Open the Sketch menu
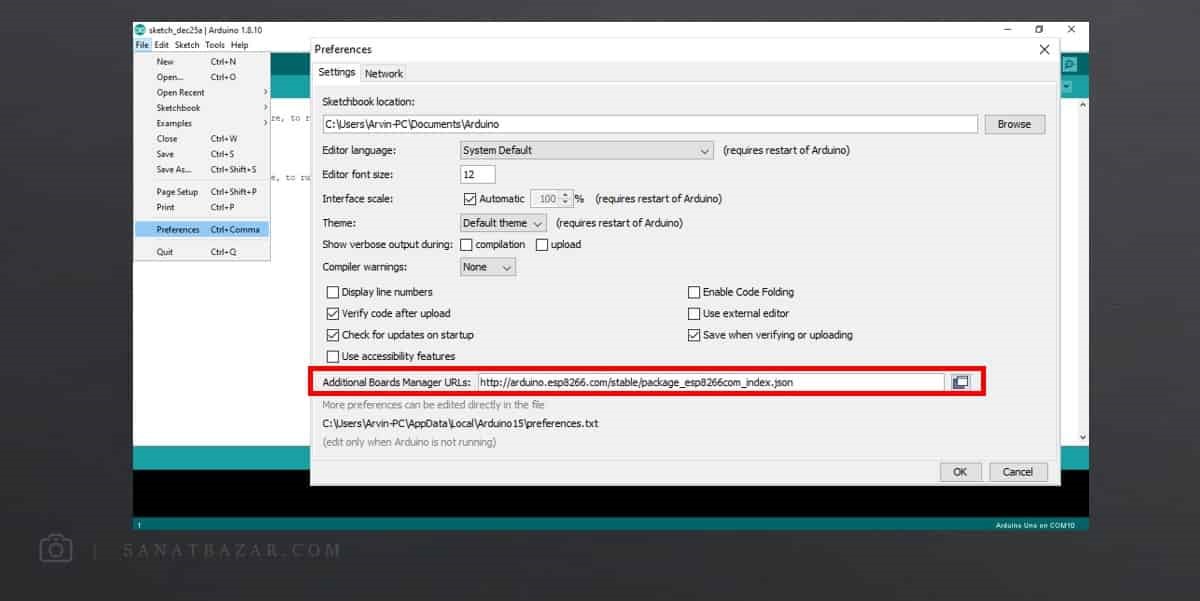Viewport: 1200px width, 601px height. (187, 45)
